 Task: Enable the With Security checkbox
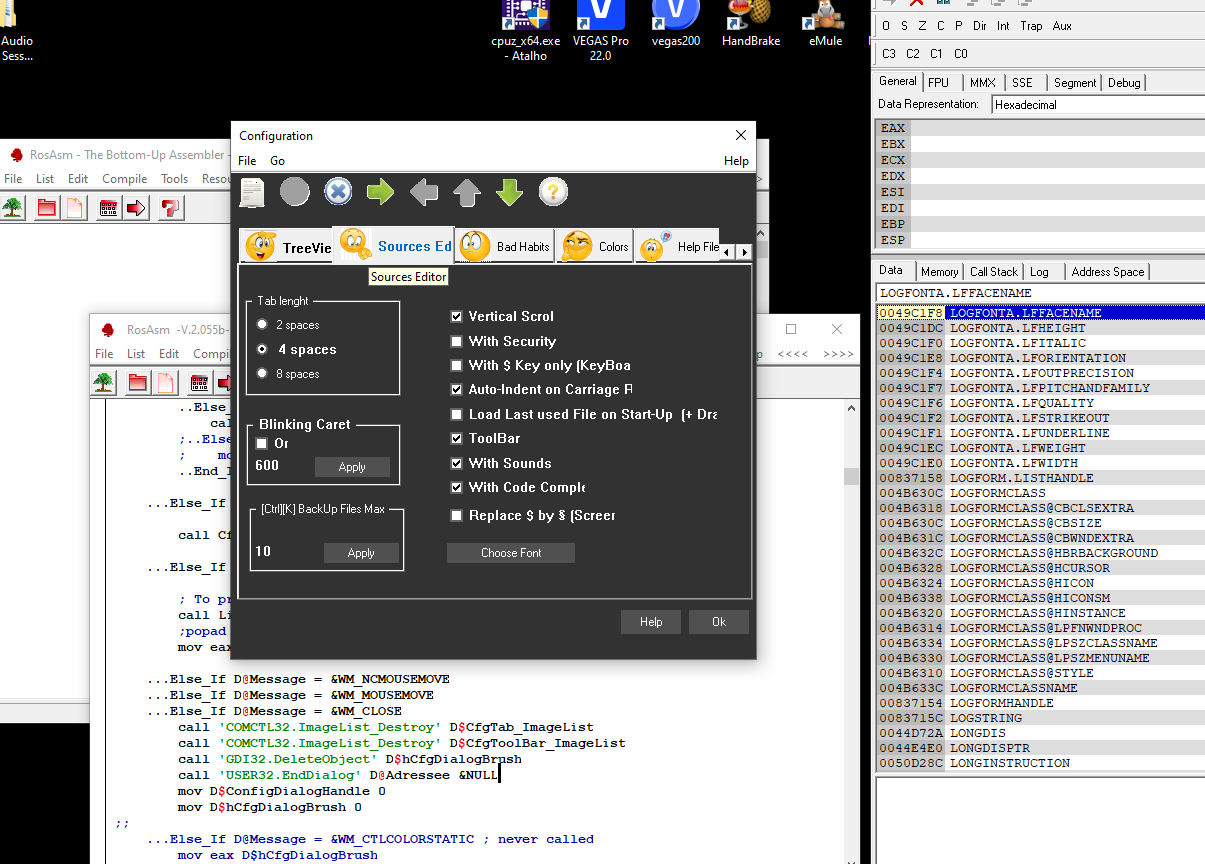[457, 341]
